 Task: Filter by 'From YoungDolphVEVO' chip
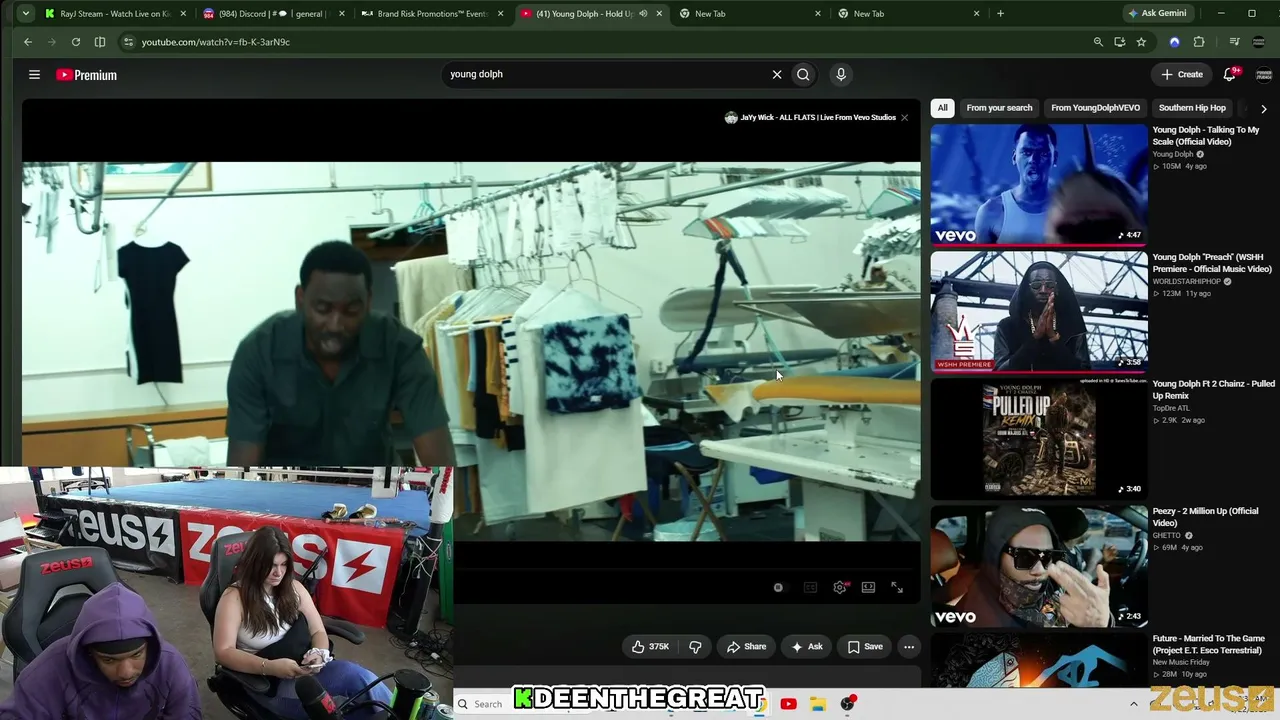point(1095,108)
